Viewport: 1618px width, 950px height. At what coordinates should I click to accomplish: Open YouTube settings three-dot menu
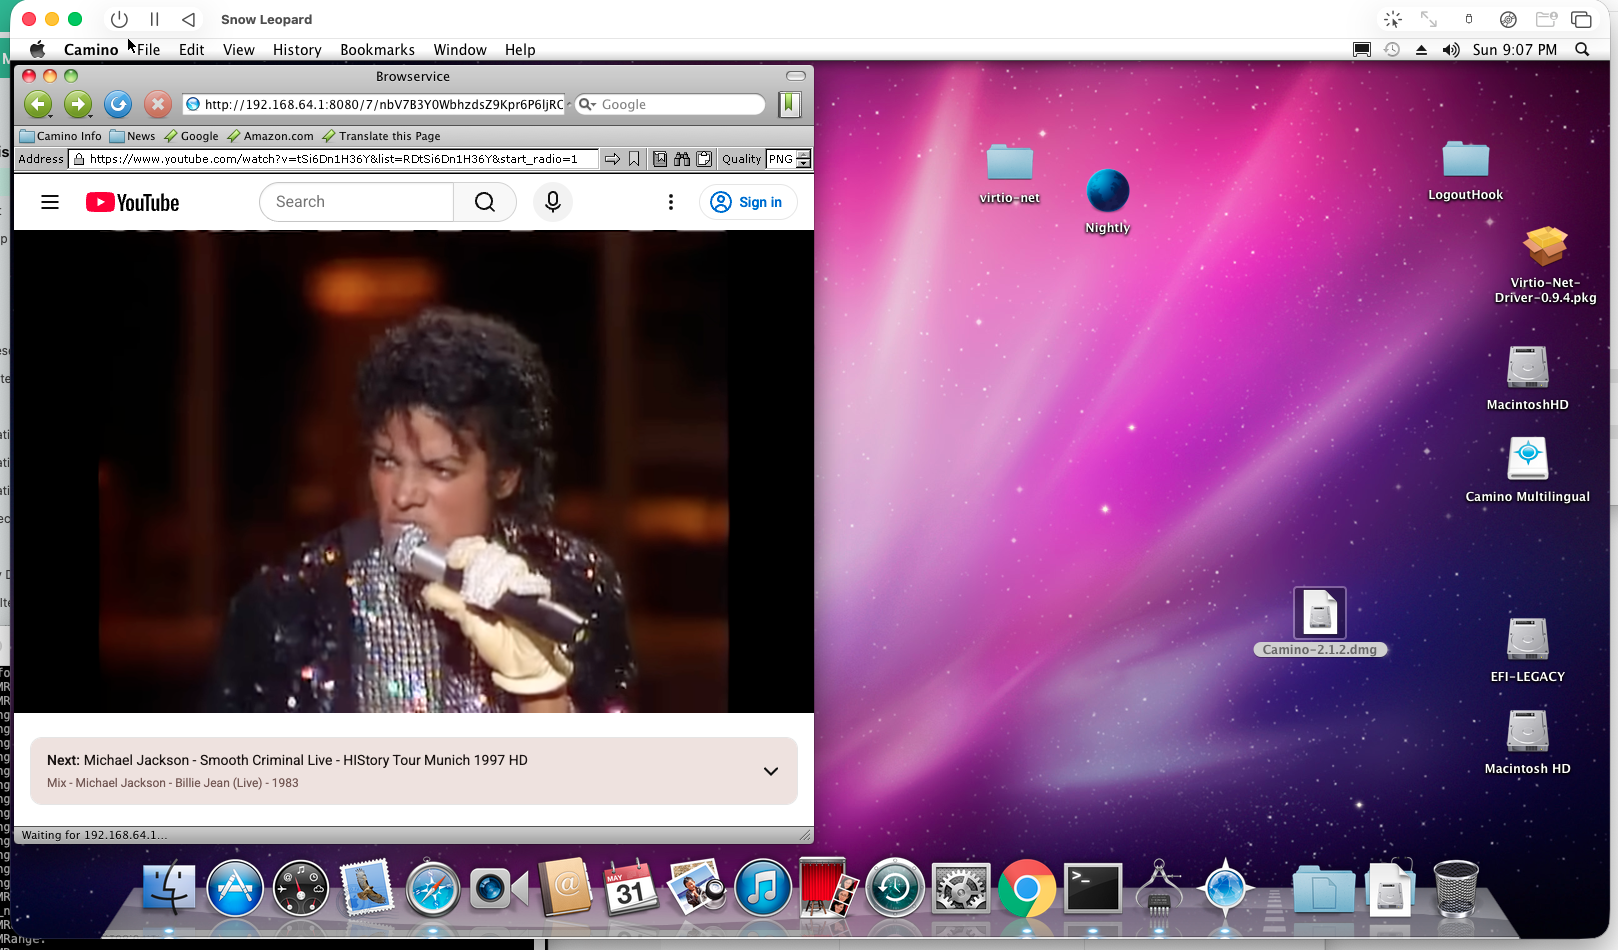click(x=671, y=202)
